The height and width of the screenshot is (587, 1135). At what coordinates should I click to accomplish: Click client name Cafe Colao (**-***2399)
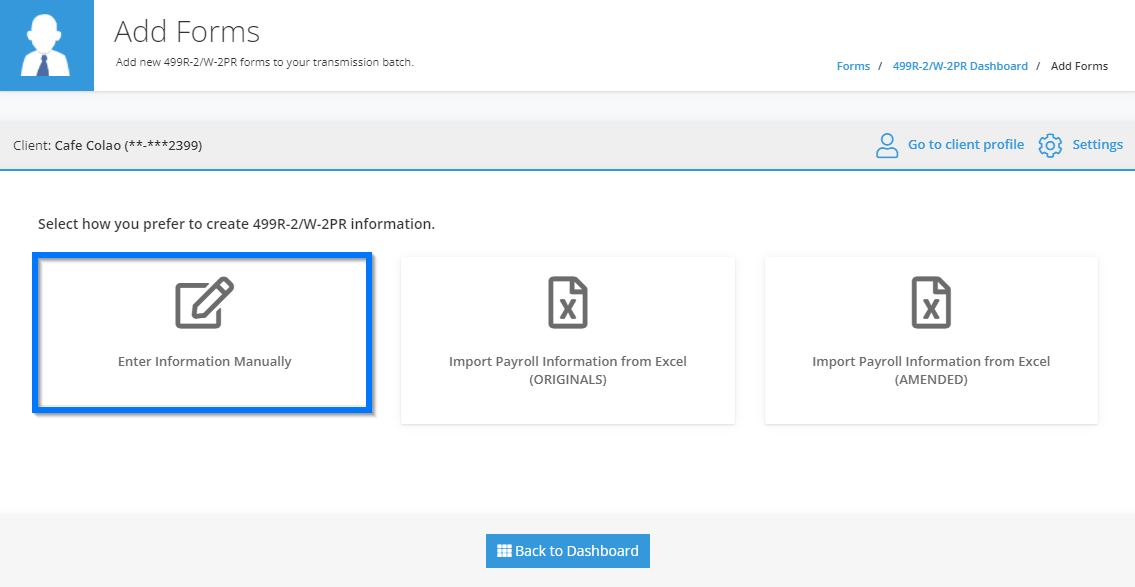128,145
